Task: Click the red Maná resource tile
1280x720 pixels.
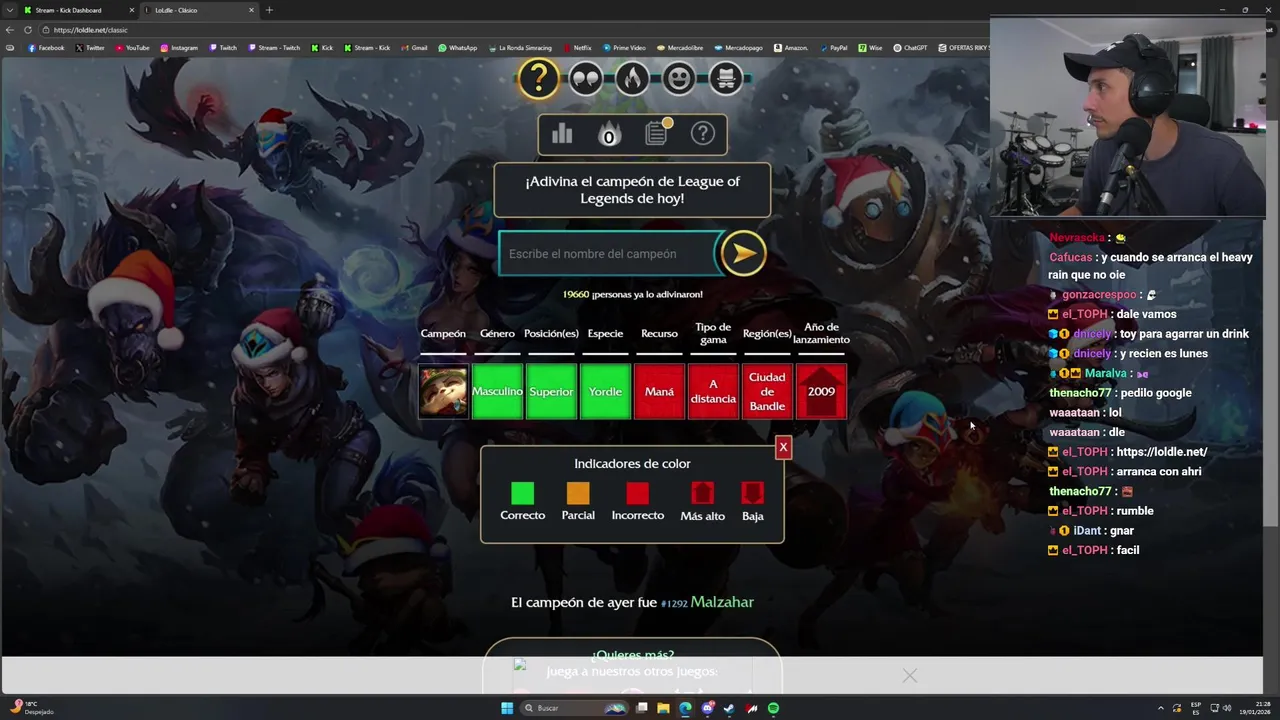Action: (659, 391)
